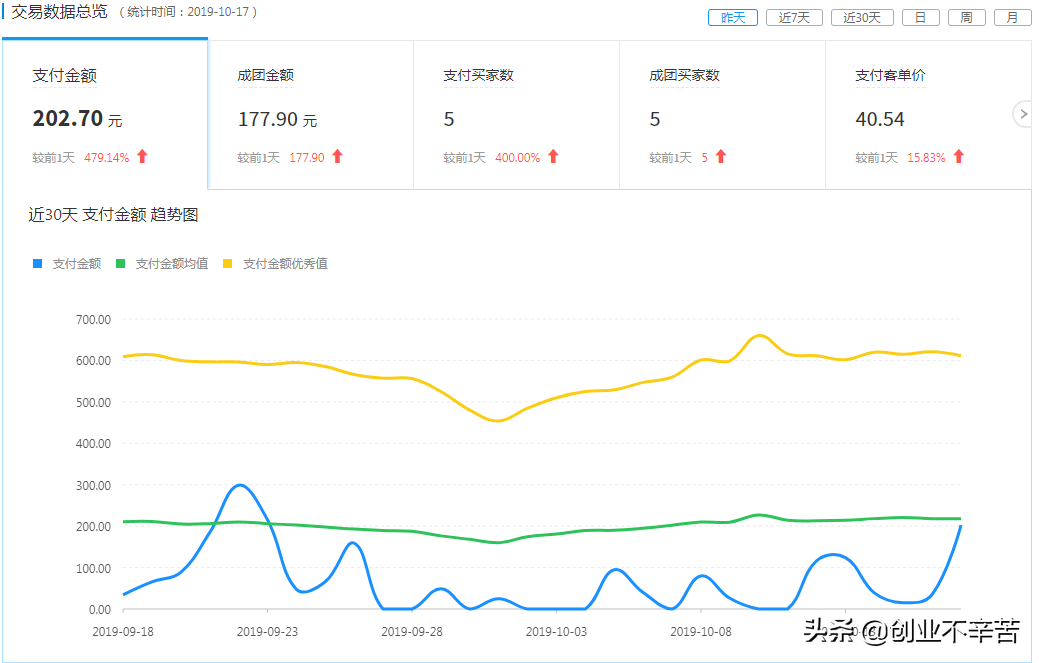Viewport: 1039px width, 663px height.
Task: Click the 202.70 元 payment amount value
Action: 78,119
